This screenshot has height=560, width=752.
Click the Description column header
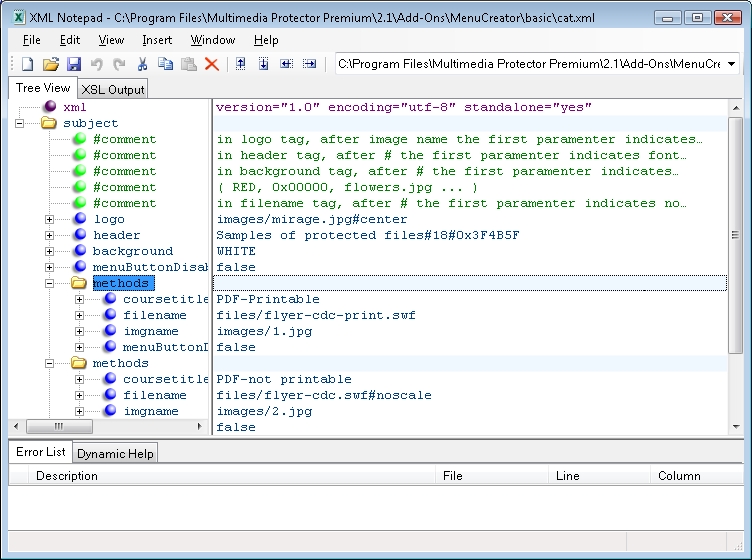pos(67,476)
